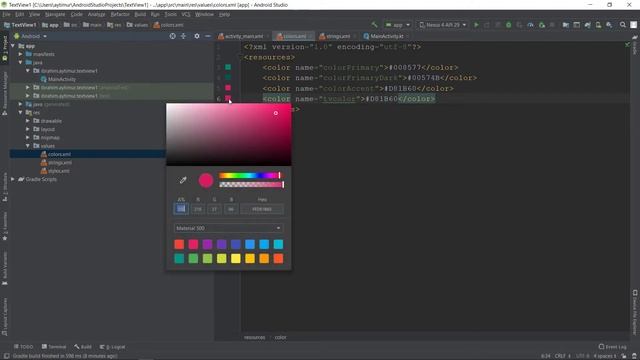Open the TODO tool window
The width and height of the screenshot is (640, 360).
click(23, 347)
